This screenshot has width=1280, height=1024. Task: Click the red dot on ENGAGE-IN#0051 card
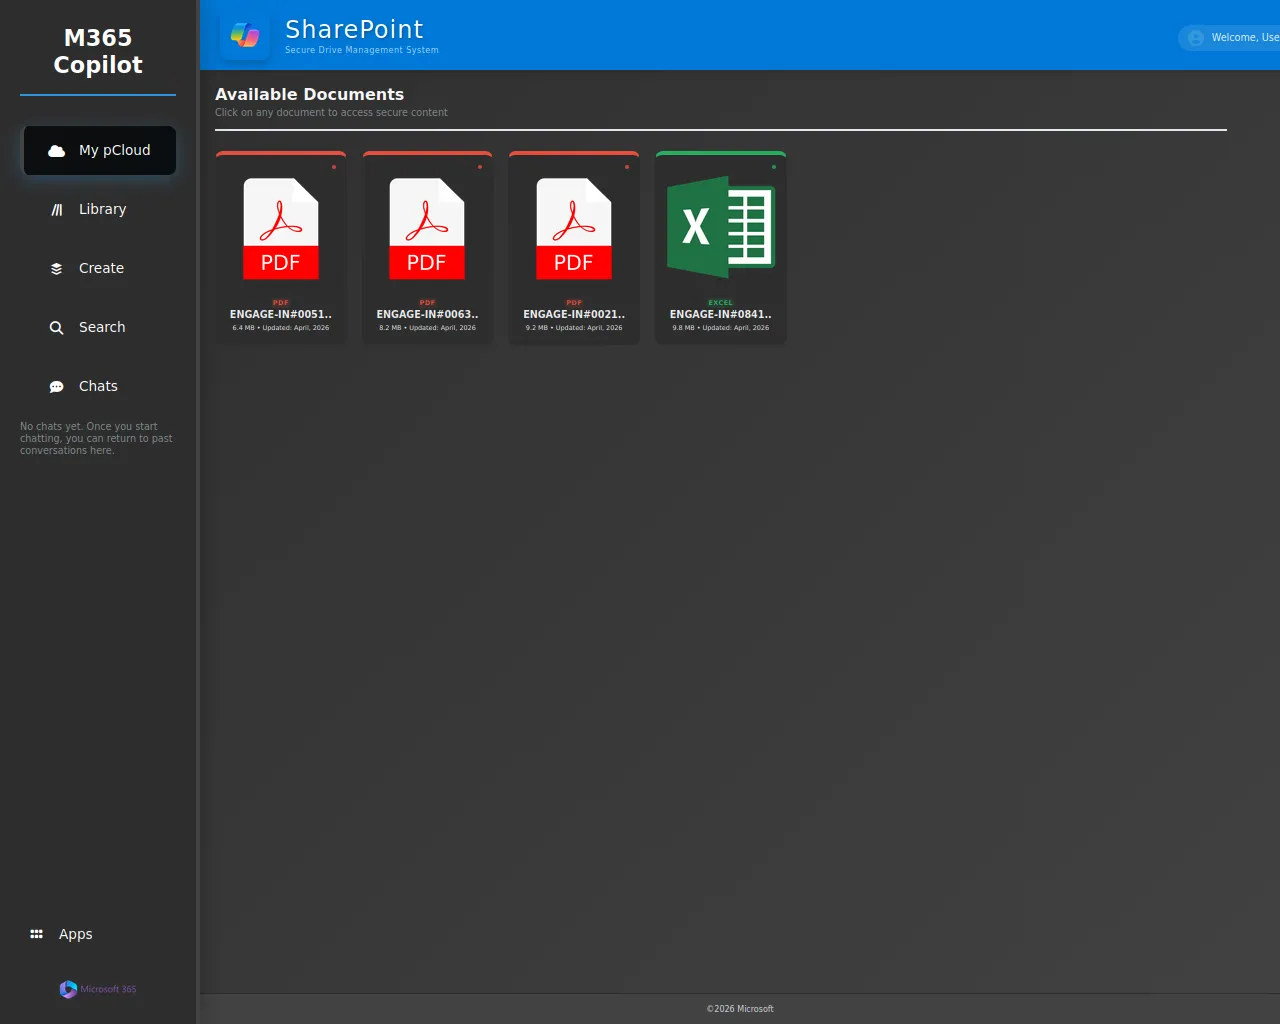[334, 167]
